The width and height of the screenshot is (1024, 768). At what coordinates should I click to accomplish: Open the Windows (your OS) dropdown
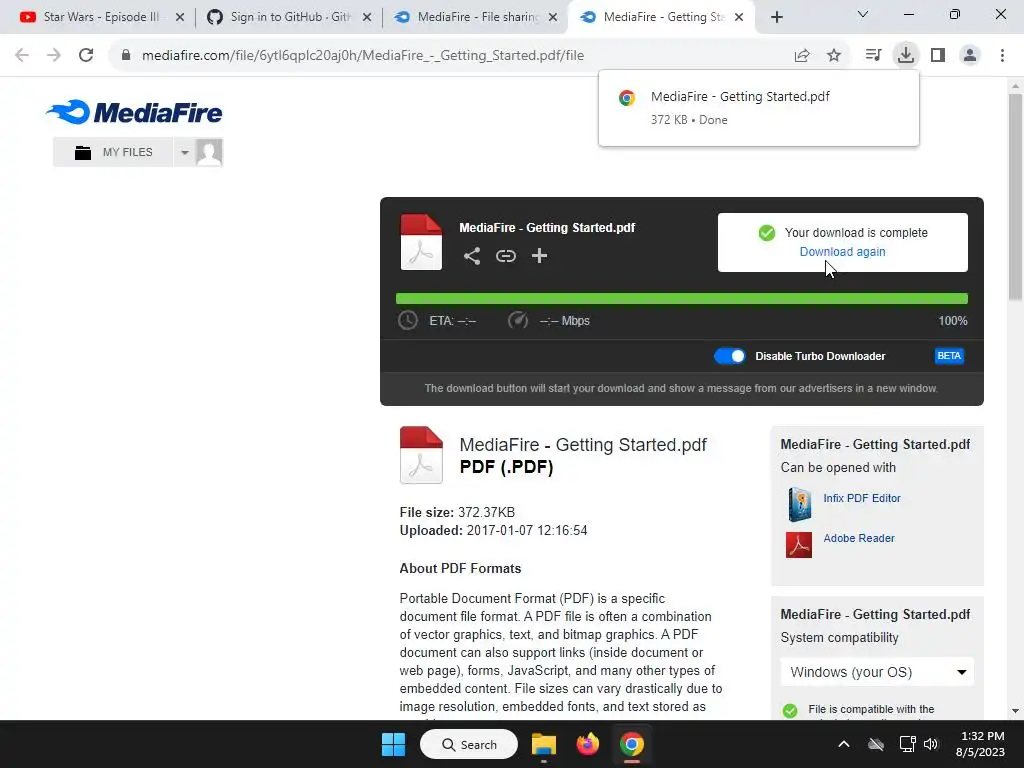coord(877,672)
